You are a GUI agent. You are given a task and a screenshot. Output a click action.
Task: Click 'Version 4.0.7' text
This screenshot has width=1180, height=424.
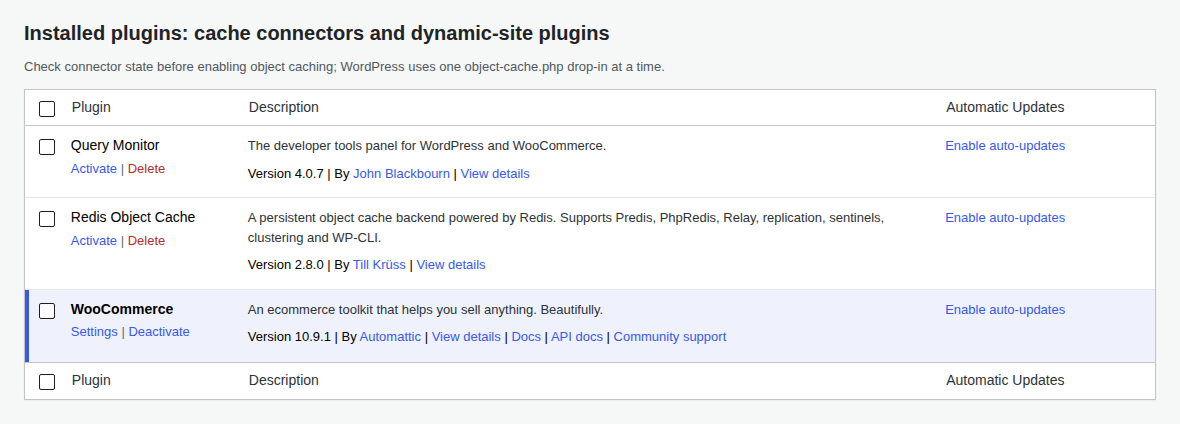285,174
